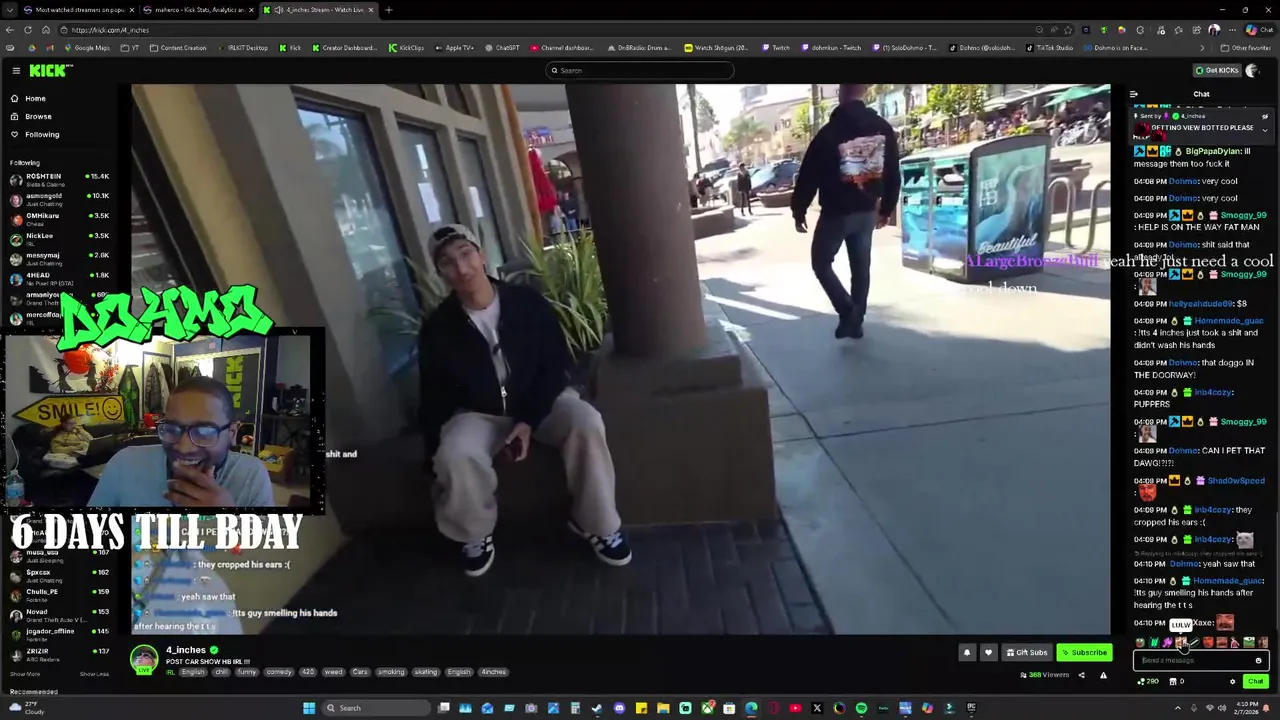The width and height of the screenshot is (1280, 720).
Task: Open Steam from the taskbar
Action: (597, 708)
